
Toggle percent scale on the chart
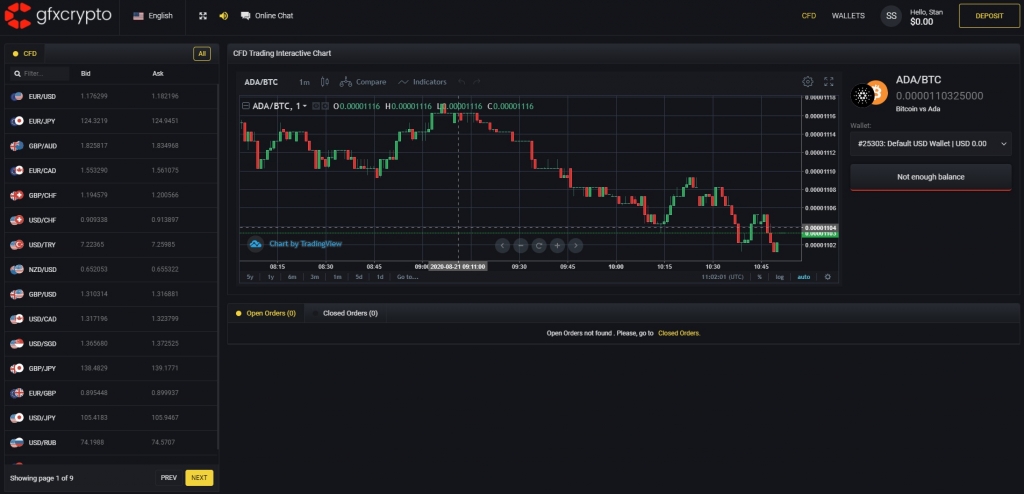[760, 277]
